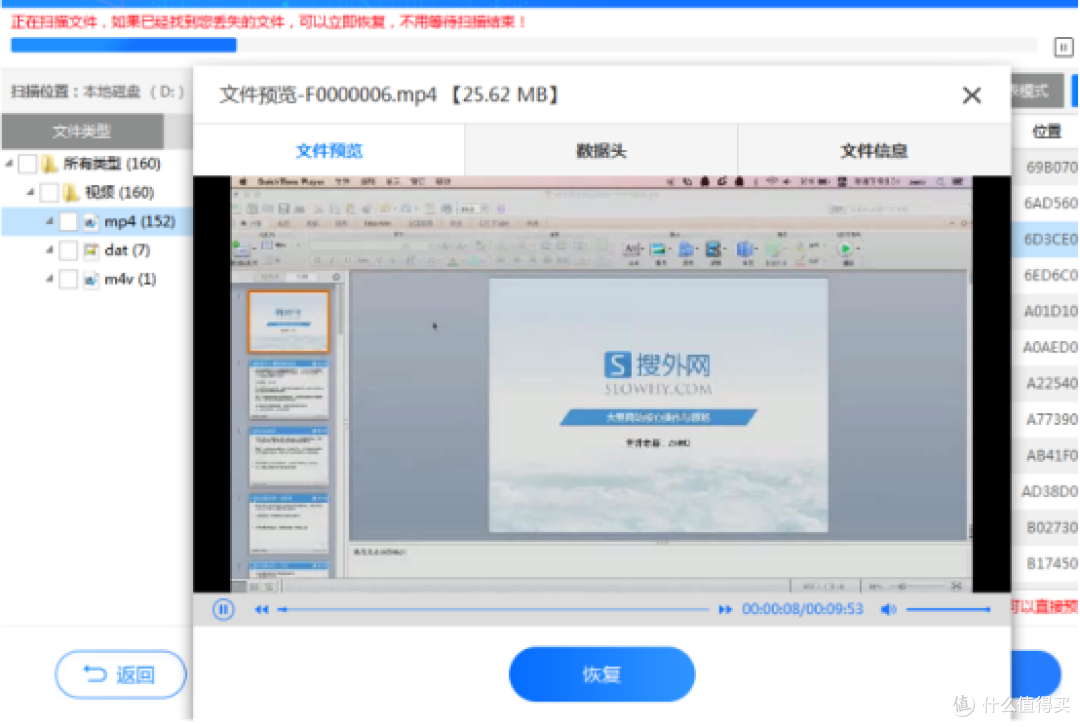The image size is (1080, 727).
Task: Click the m4v file type icon
Action: 90,279
